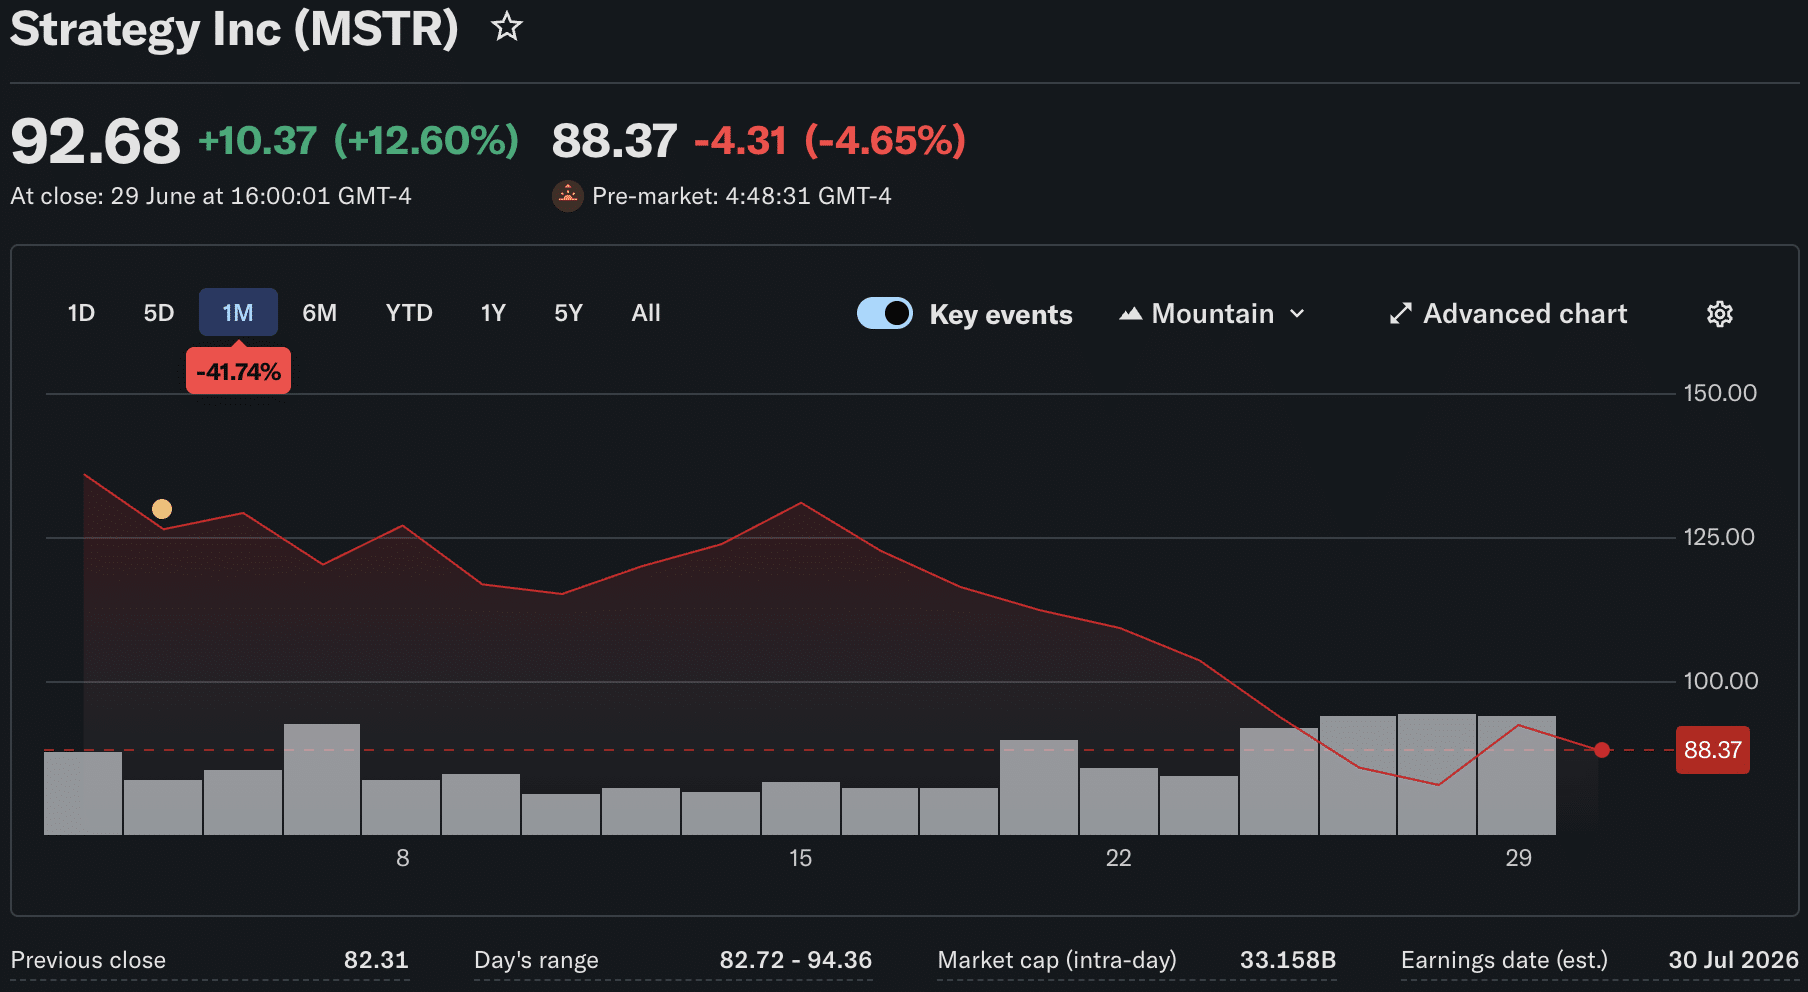Click the orange key event dot on chart

click(x=162, y=509)
